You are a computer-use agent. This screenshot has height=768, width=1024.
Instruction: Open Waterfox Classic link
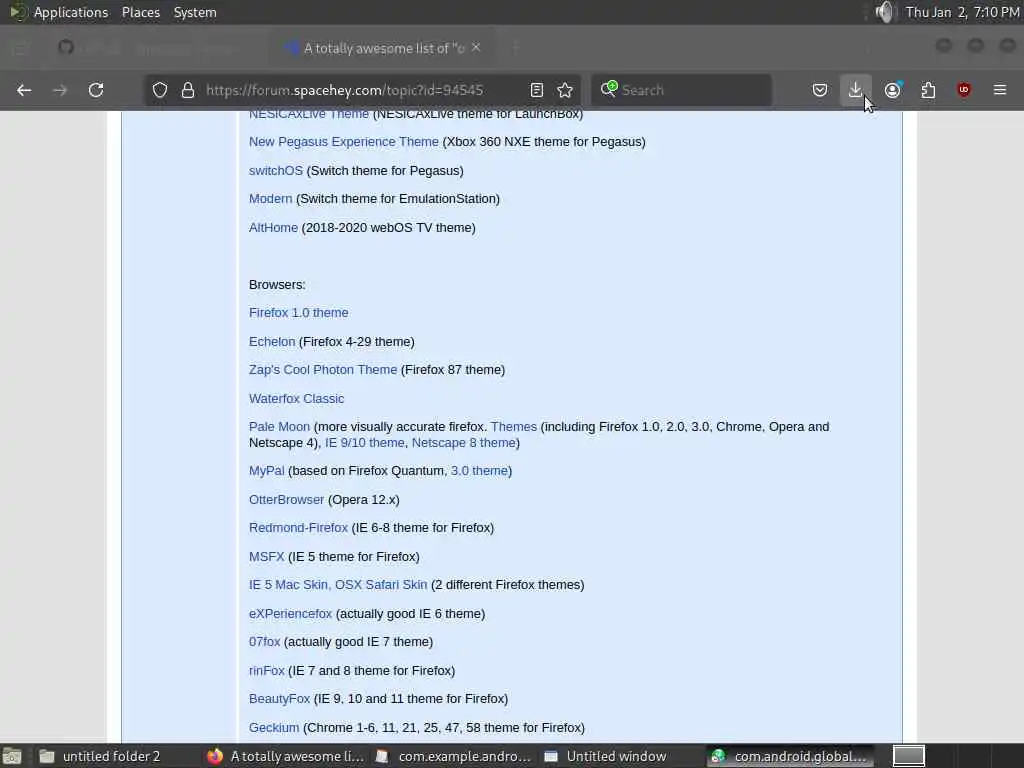tap(296, 398)
